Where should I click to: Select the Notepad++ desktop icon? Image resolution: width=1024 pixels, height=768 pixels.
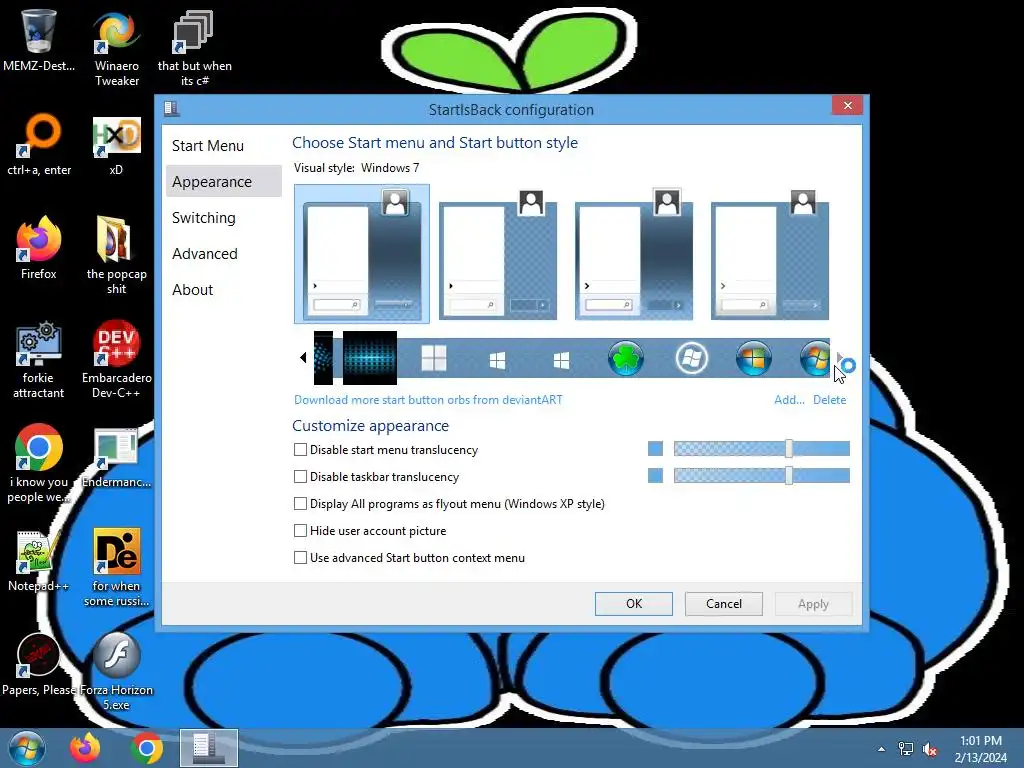click(x=39, y=560)
